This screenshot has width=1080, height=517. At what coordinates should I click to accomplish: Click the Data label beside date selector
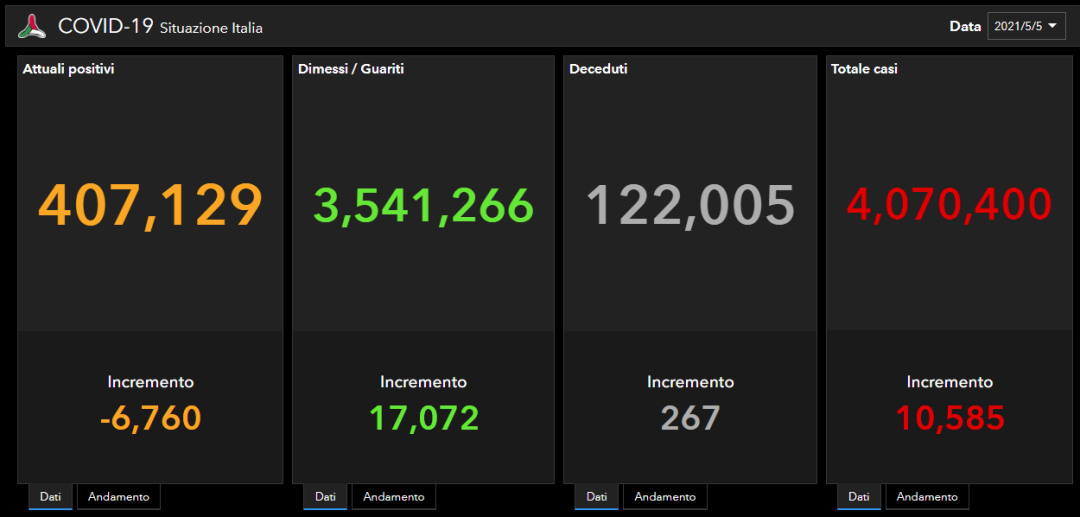click(965, 27)
